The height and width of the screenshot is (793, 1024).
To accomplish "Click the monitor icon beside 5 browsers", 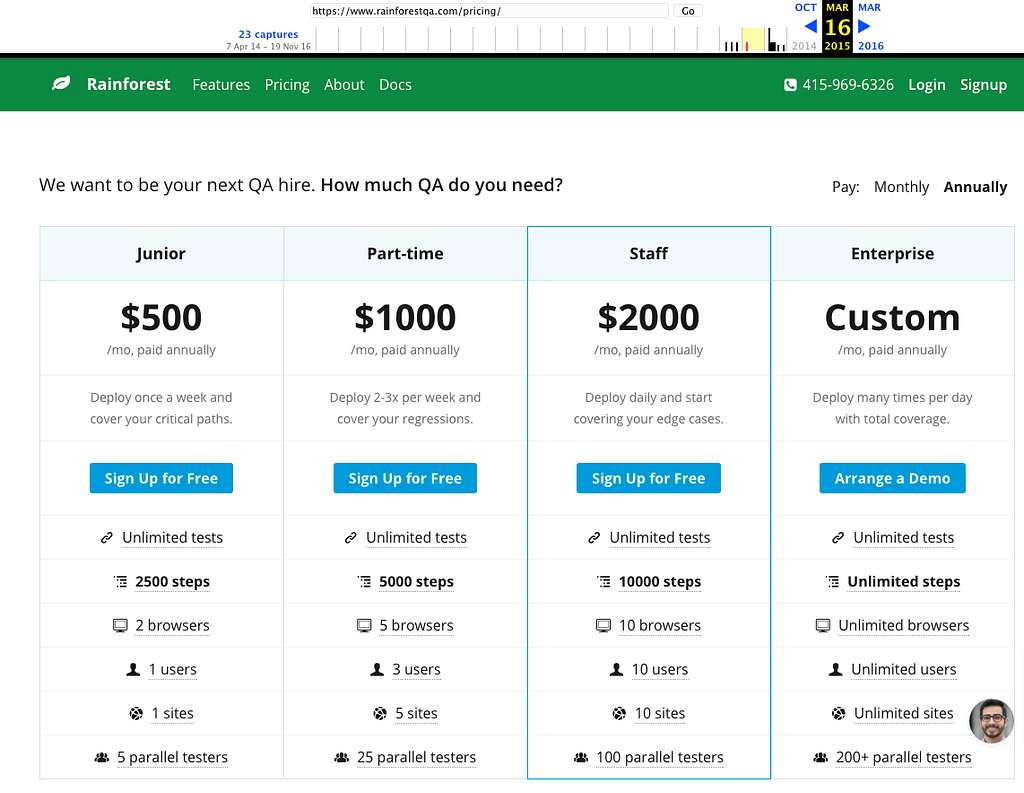I will 364,626.
